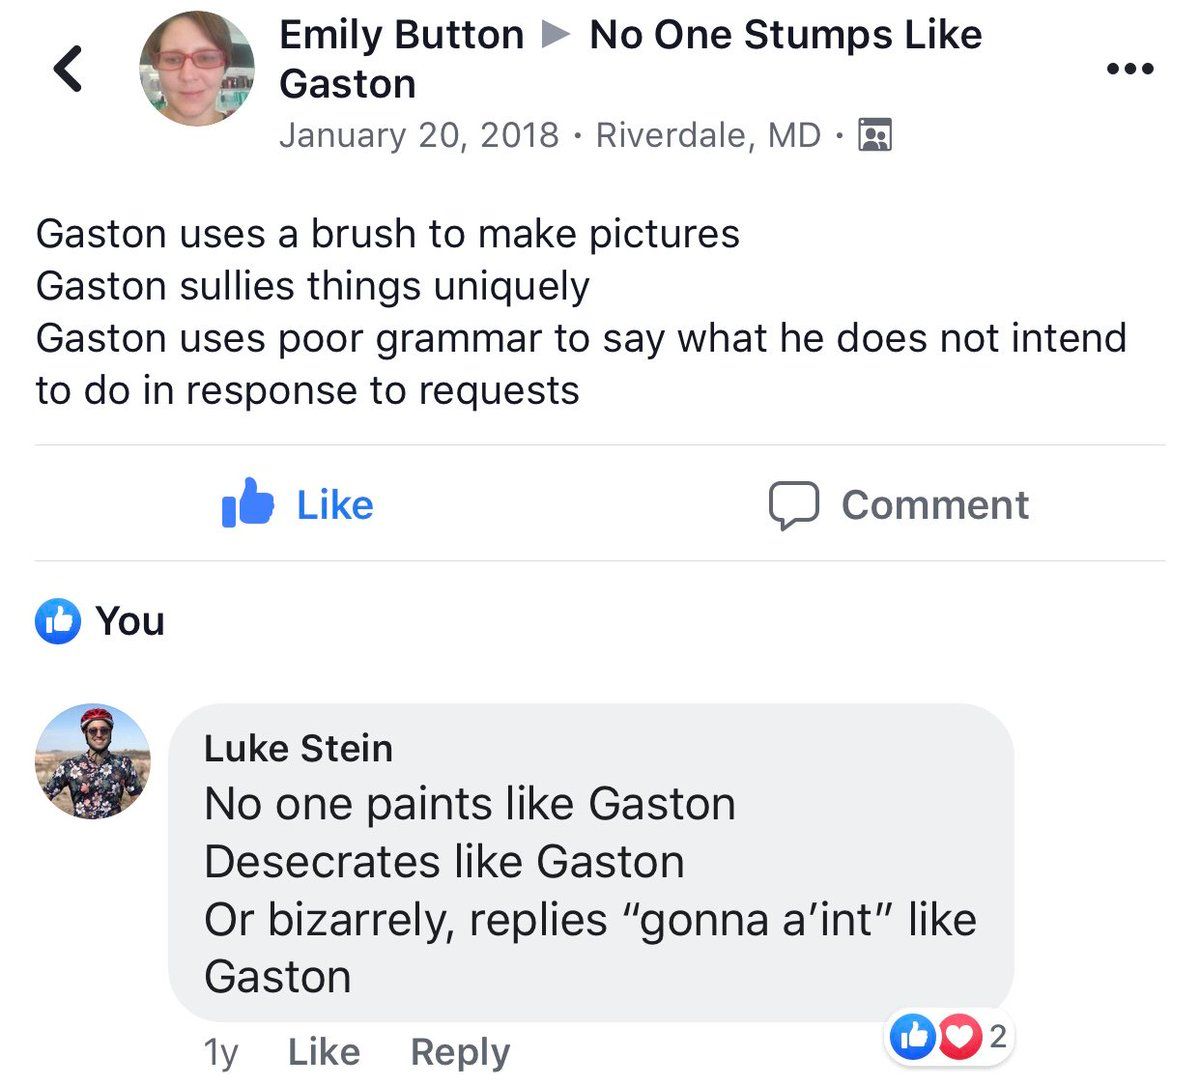View the comment's reaction count of 2
This screenshot has width=1200, height=1086.
coord(997,1037)
